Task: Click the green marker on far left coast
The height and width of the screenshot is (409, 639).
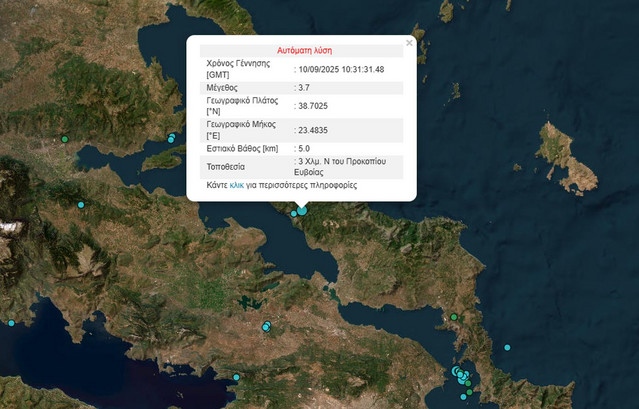Action: point(64,139)
